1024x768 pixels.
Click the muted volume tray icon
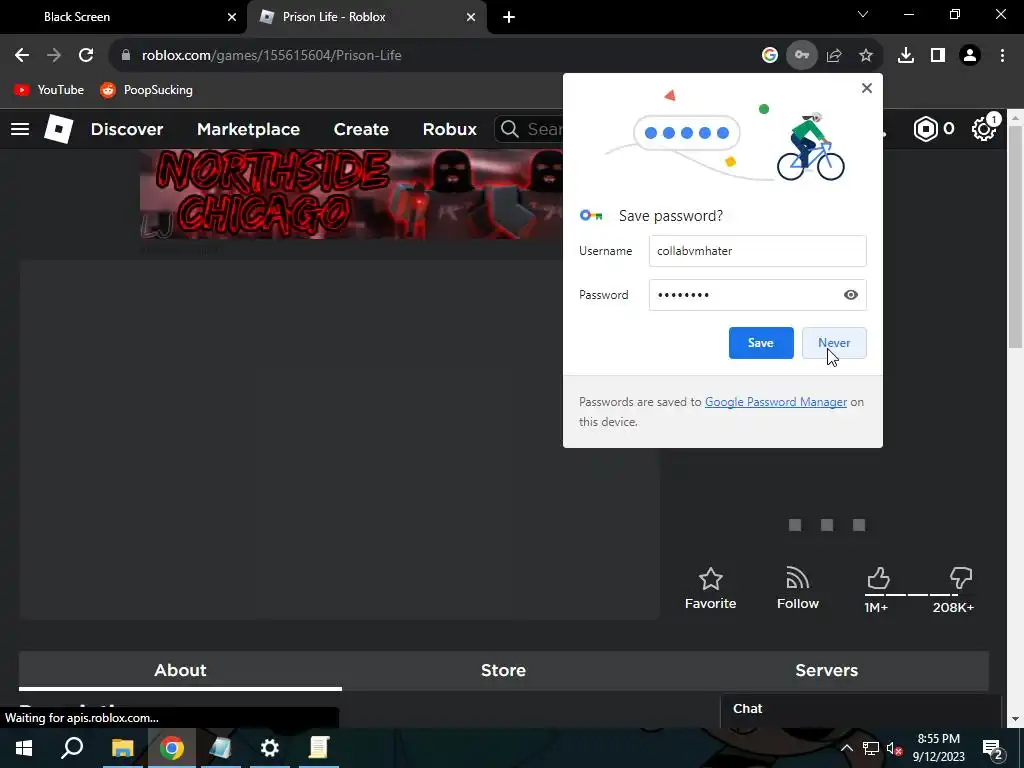click(x=895, y=748)
